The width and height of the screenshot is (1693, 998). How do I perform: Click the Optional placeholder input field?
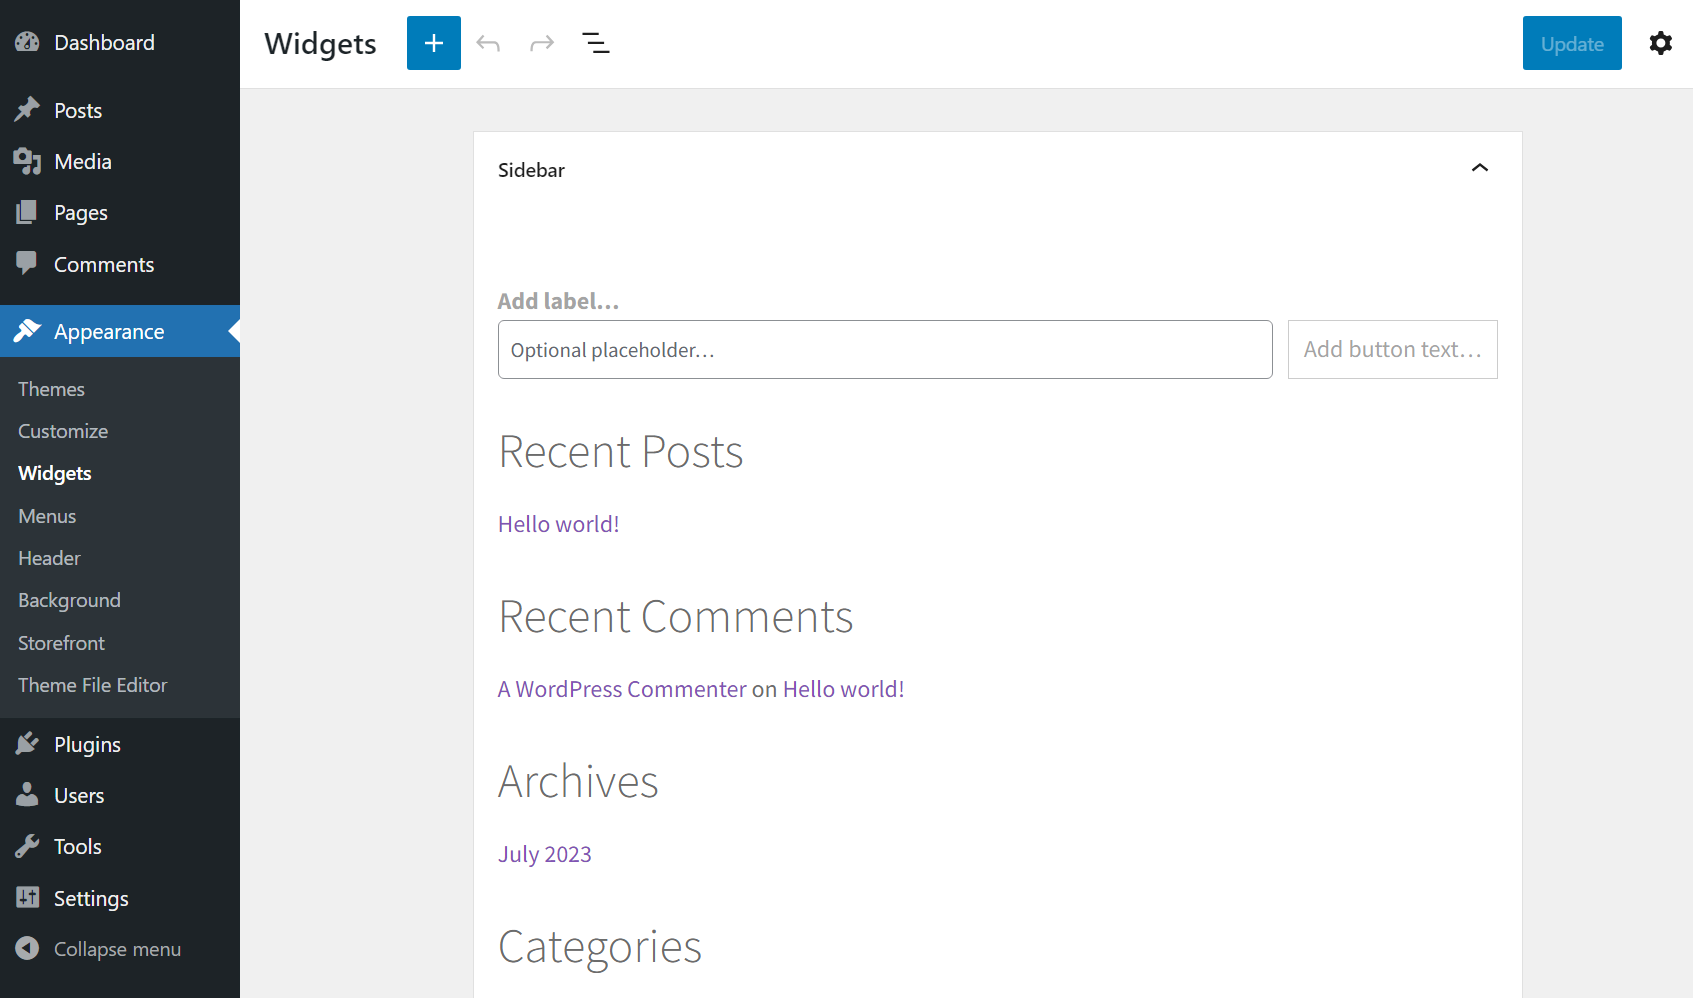coord(885,349)
